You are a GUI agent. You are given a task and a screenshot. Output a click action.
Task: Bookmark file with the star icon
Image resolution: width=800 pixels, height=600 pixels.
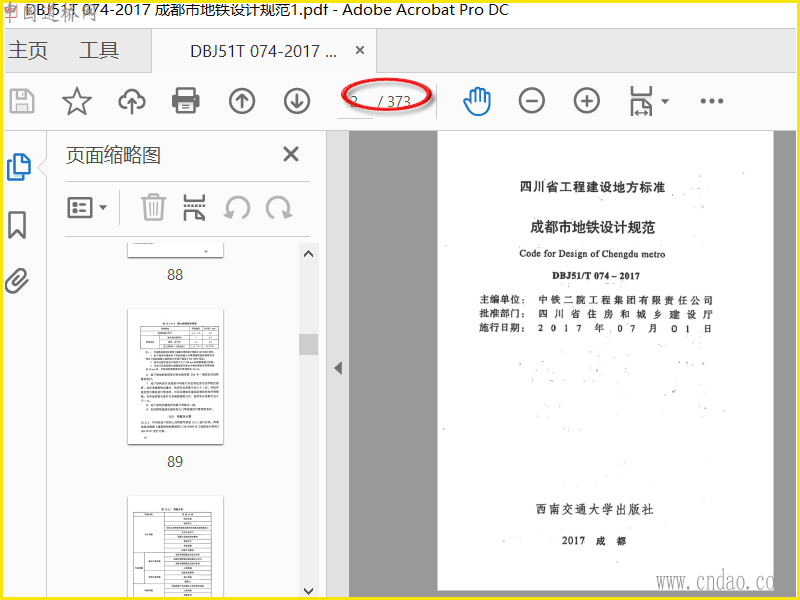pos(77,101)
